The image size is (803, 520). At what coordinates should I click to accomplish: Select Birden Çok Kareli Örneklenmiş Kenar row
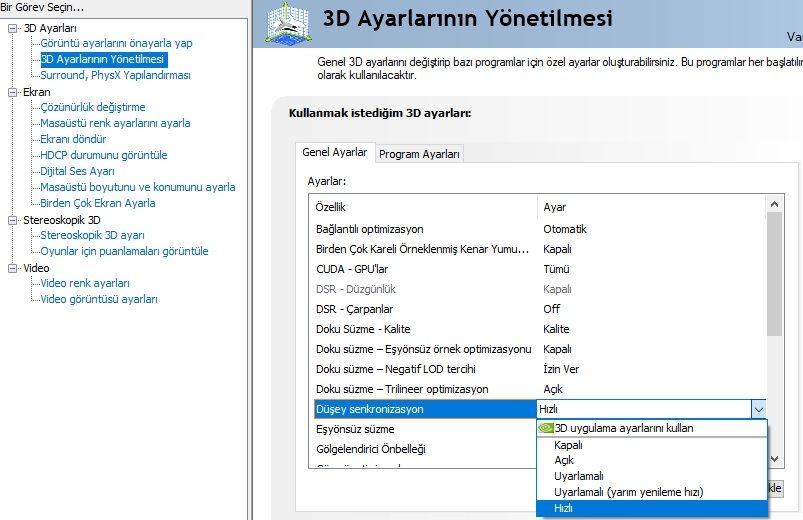(x=538, y=249)
